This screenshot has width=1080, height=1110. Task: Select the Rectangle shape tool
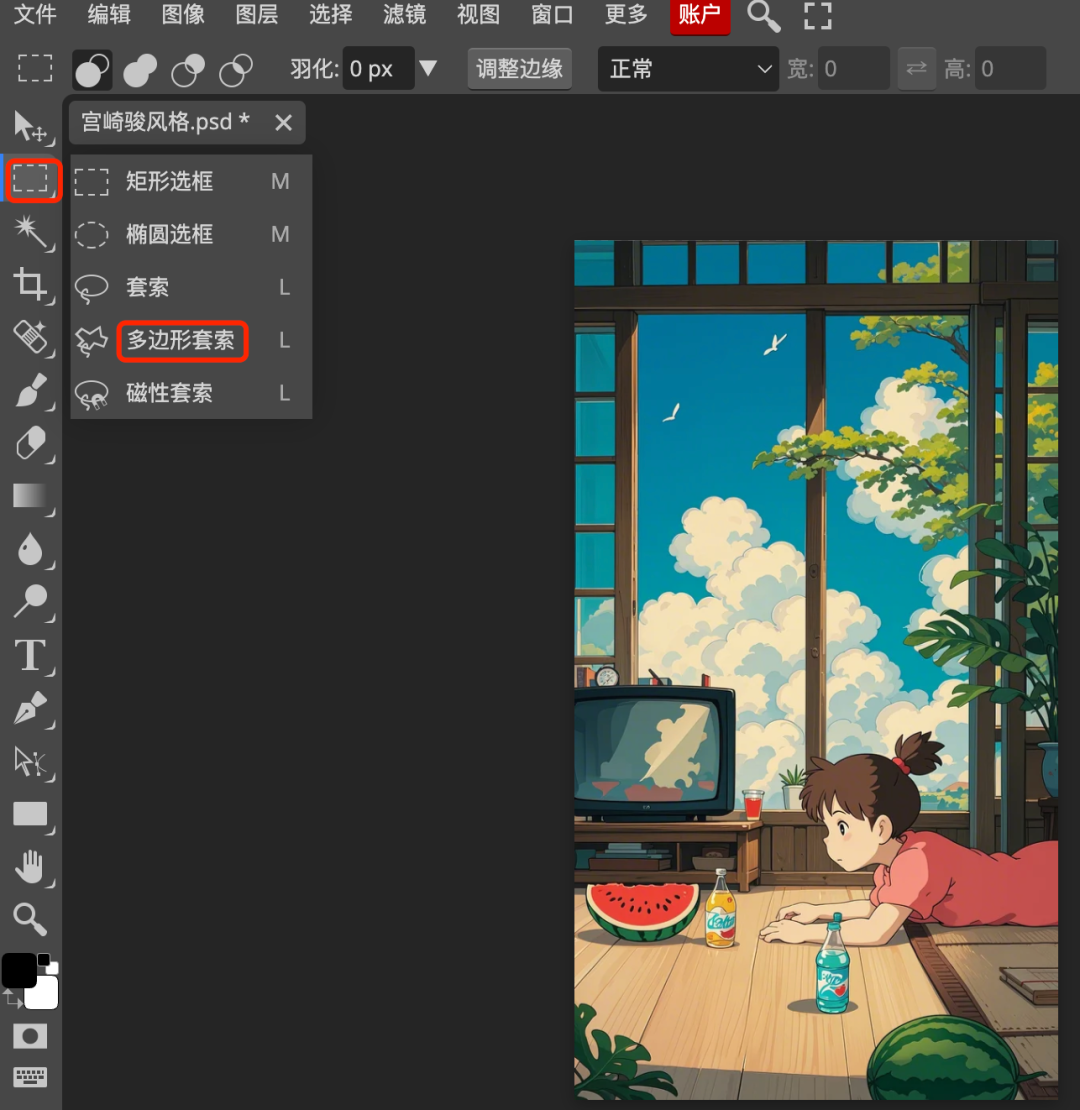[30, 814]
